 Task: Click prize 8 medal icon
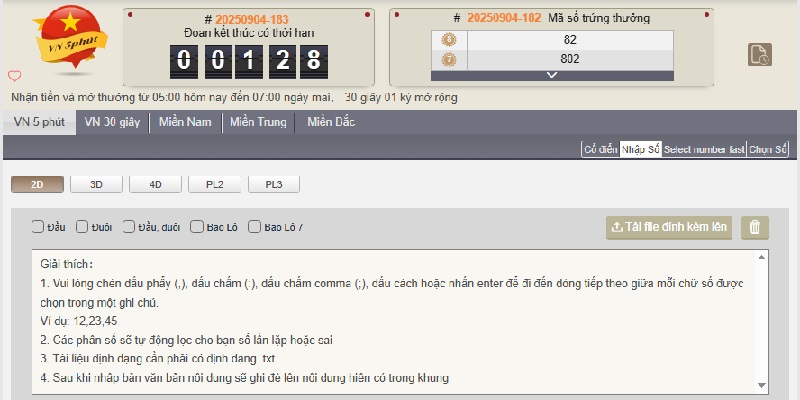click(449, 40)
